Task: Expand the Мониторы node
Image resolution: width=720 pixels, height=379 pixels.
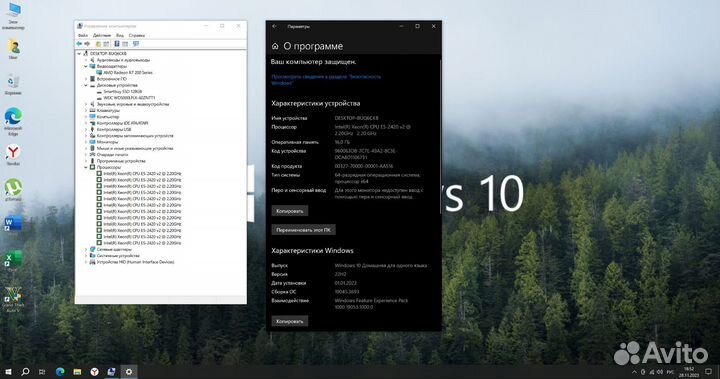Action: tap(86, 142)
